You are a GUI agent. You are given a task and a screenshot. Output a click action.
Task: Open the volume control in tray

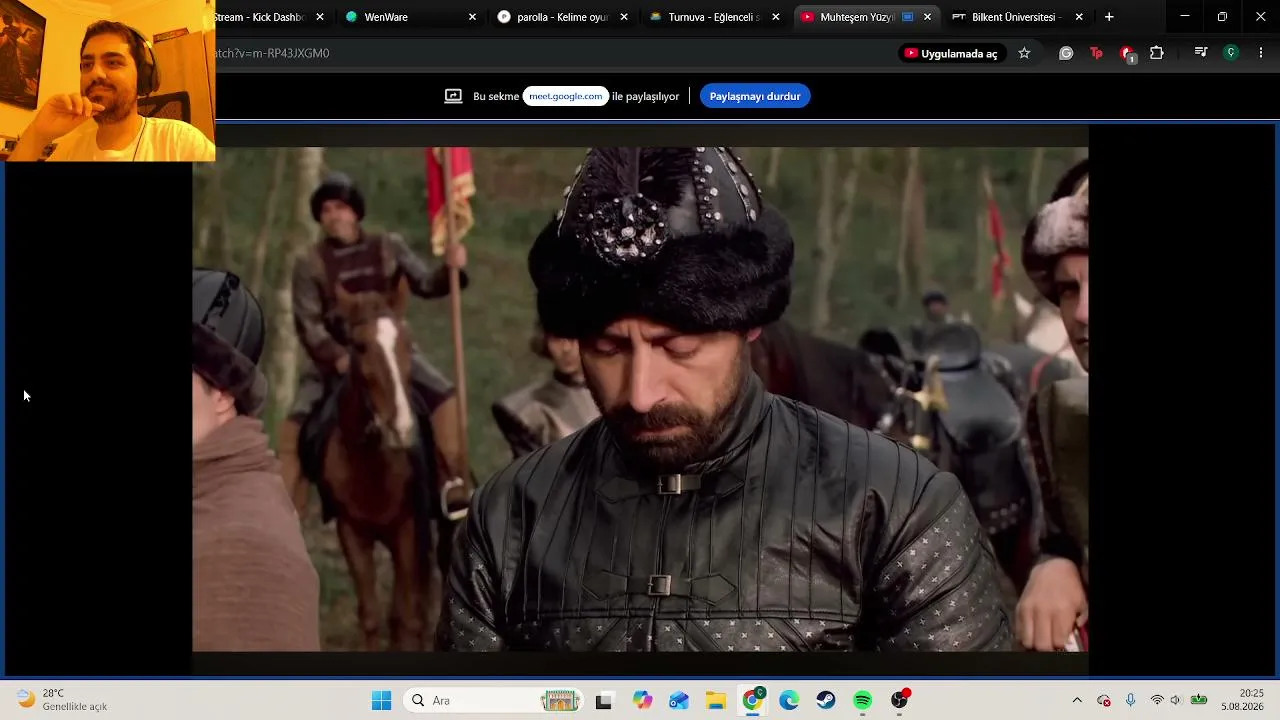click(1176, 700)
